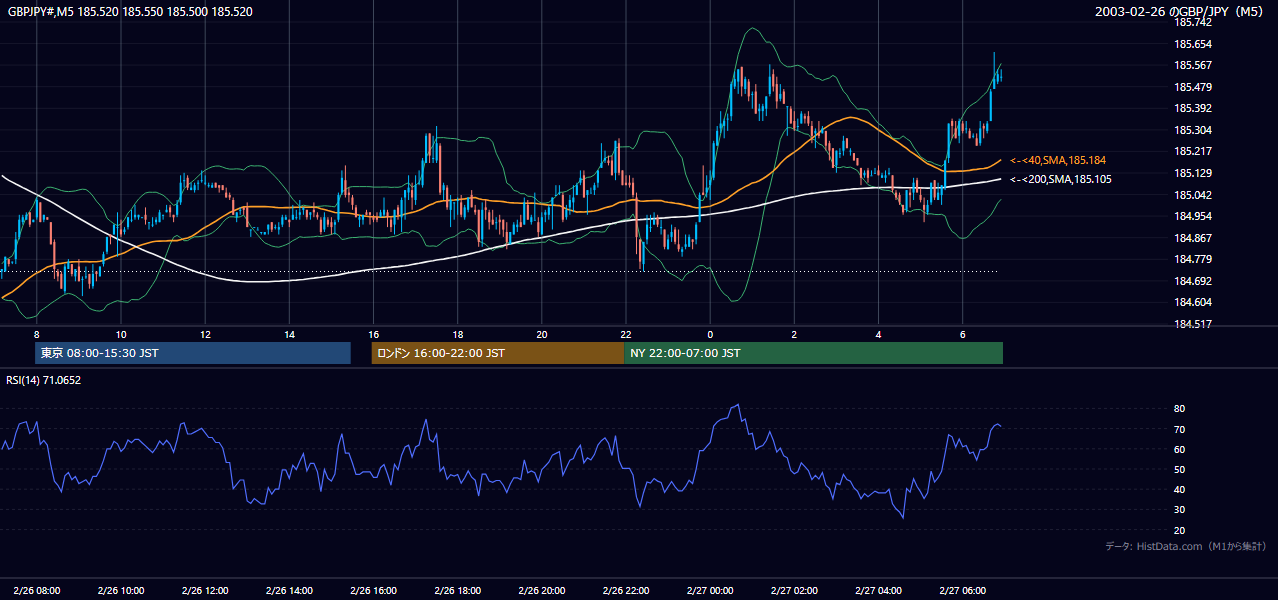
Task: Click price level 185.567 on the axis
Action: coord(1193,65)
